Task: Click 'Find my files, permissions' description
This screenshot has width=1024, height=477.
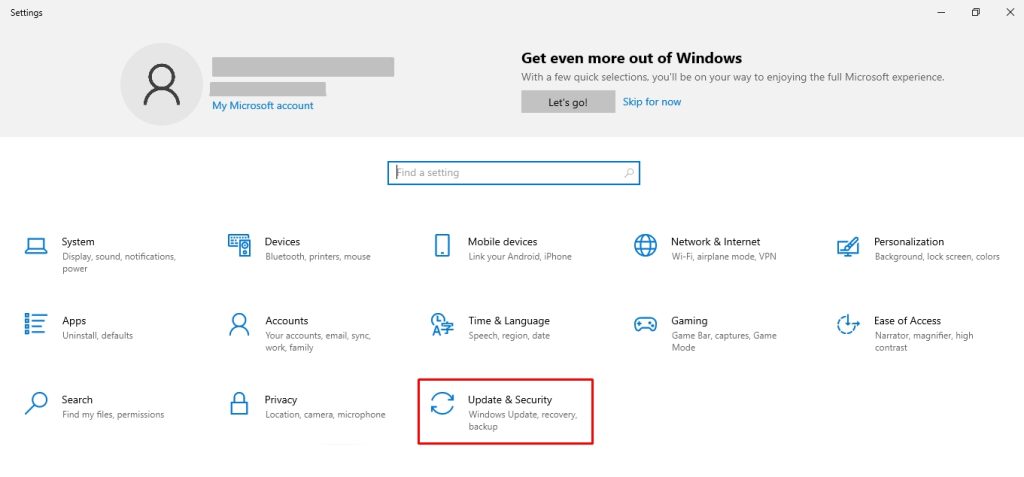Action: point(113,415)
